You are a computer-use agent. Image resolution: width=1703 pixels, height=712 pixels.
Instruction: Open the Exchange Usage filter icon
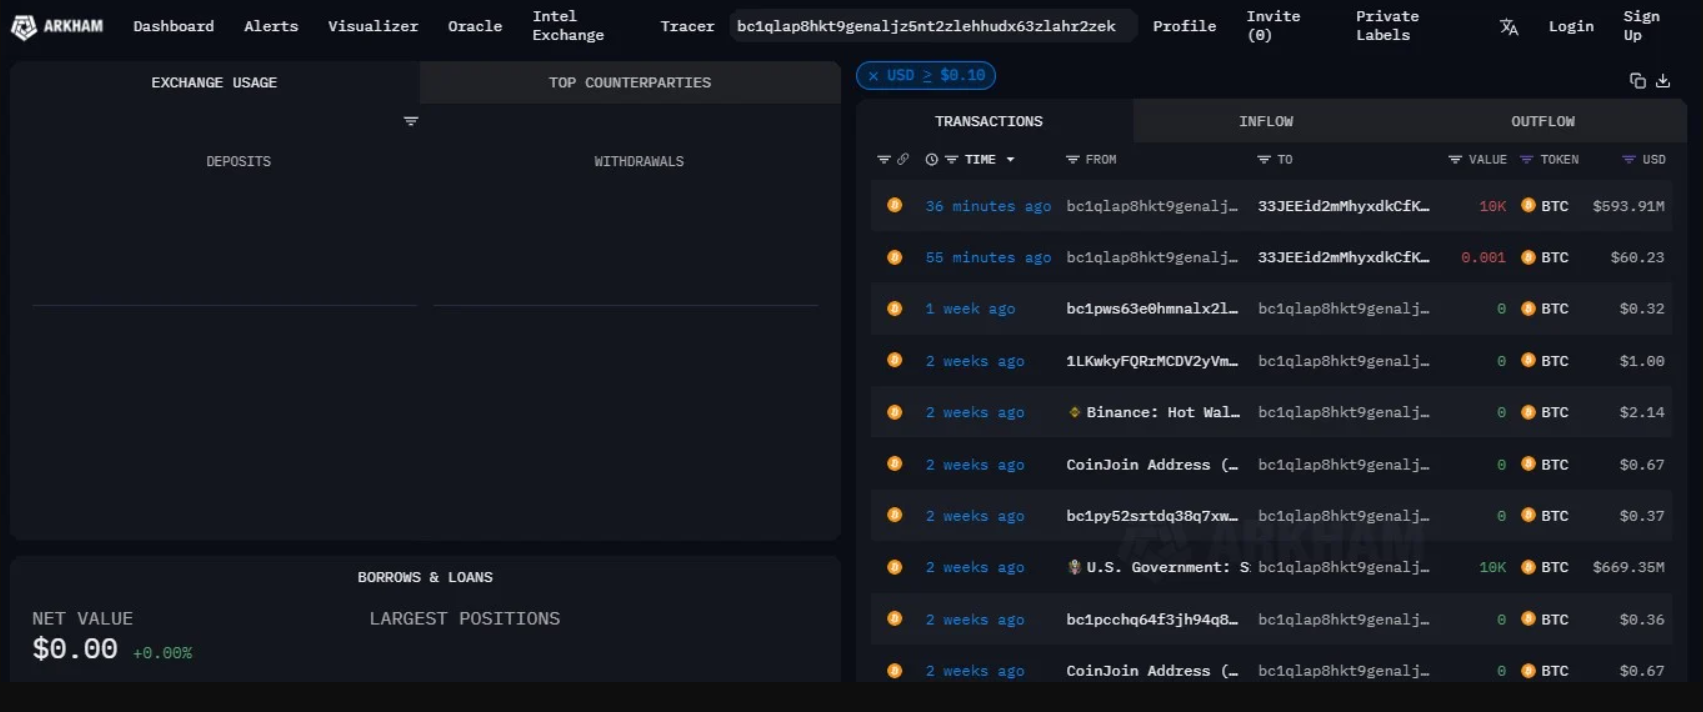click(411, 121)
